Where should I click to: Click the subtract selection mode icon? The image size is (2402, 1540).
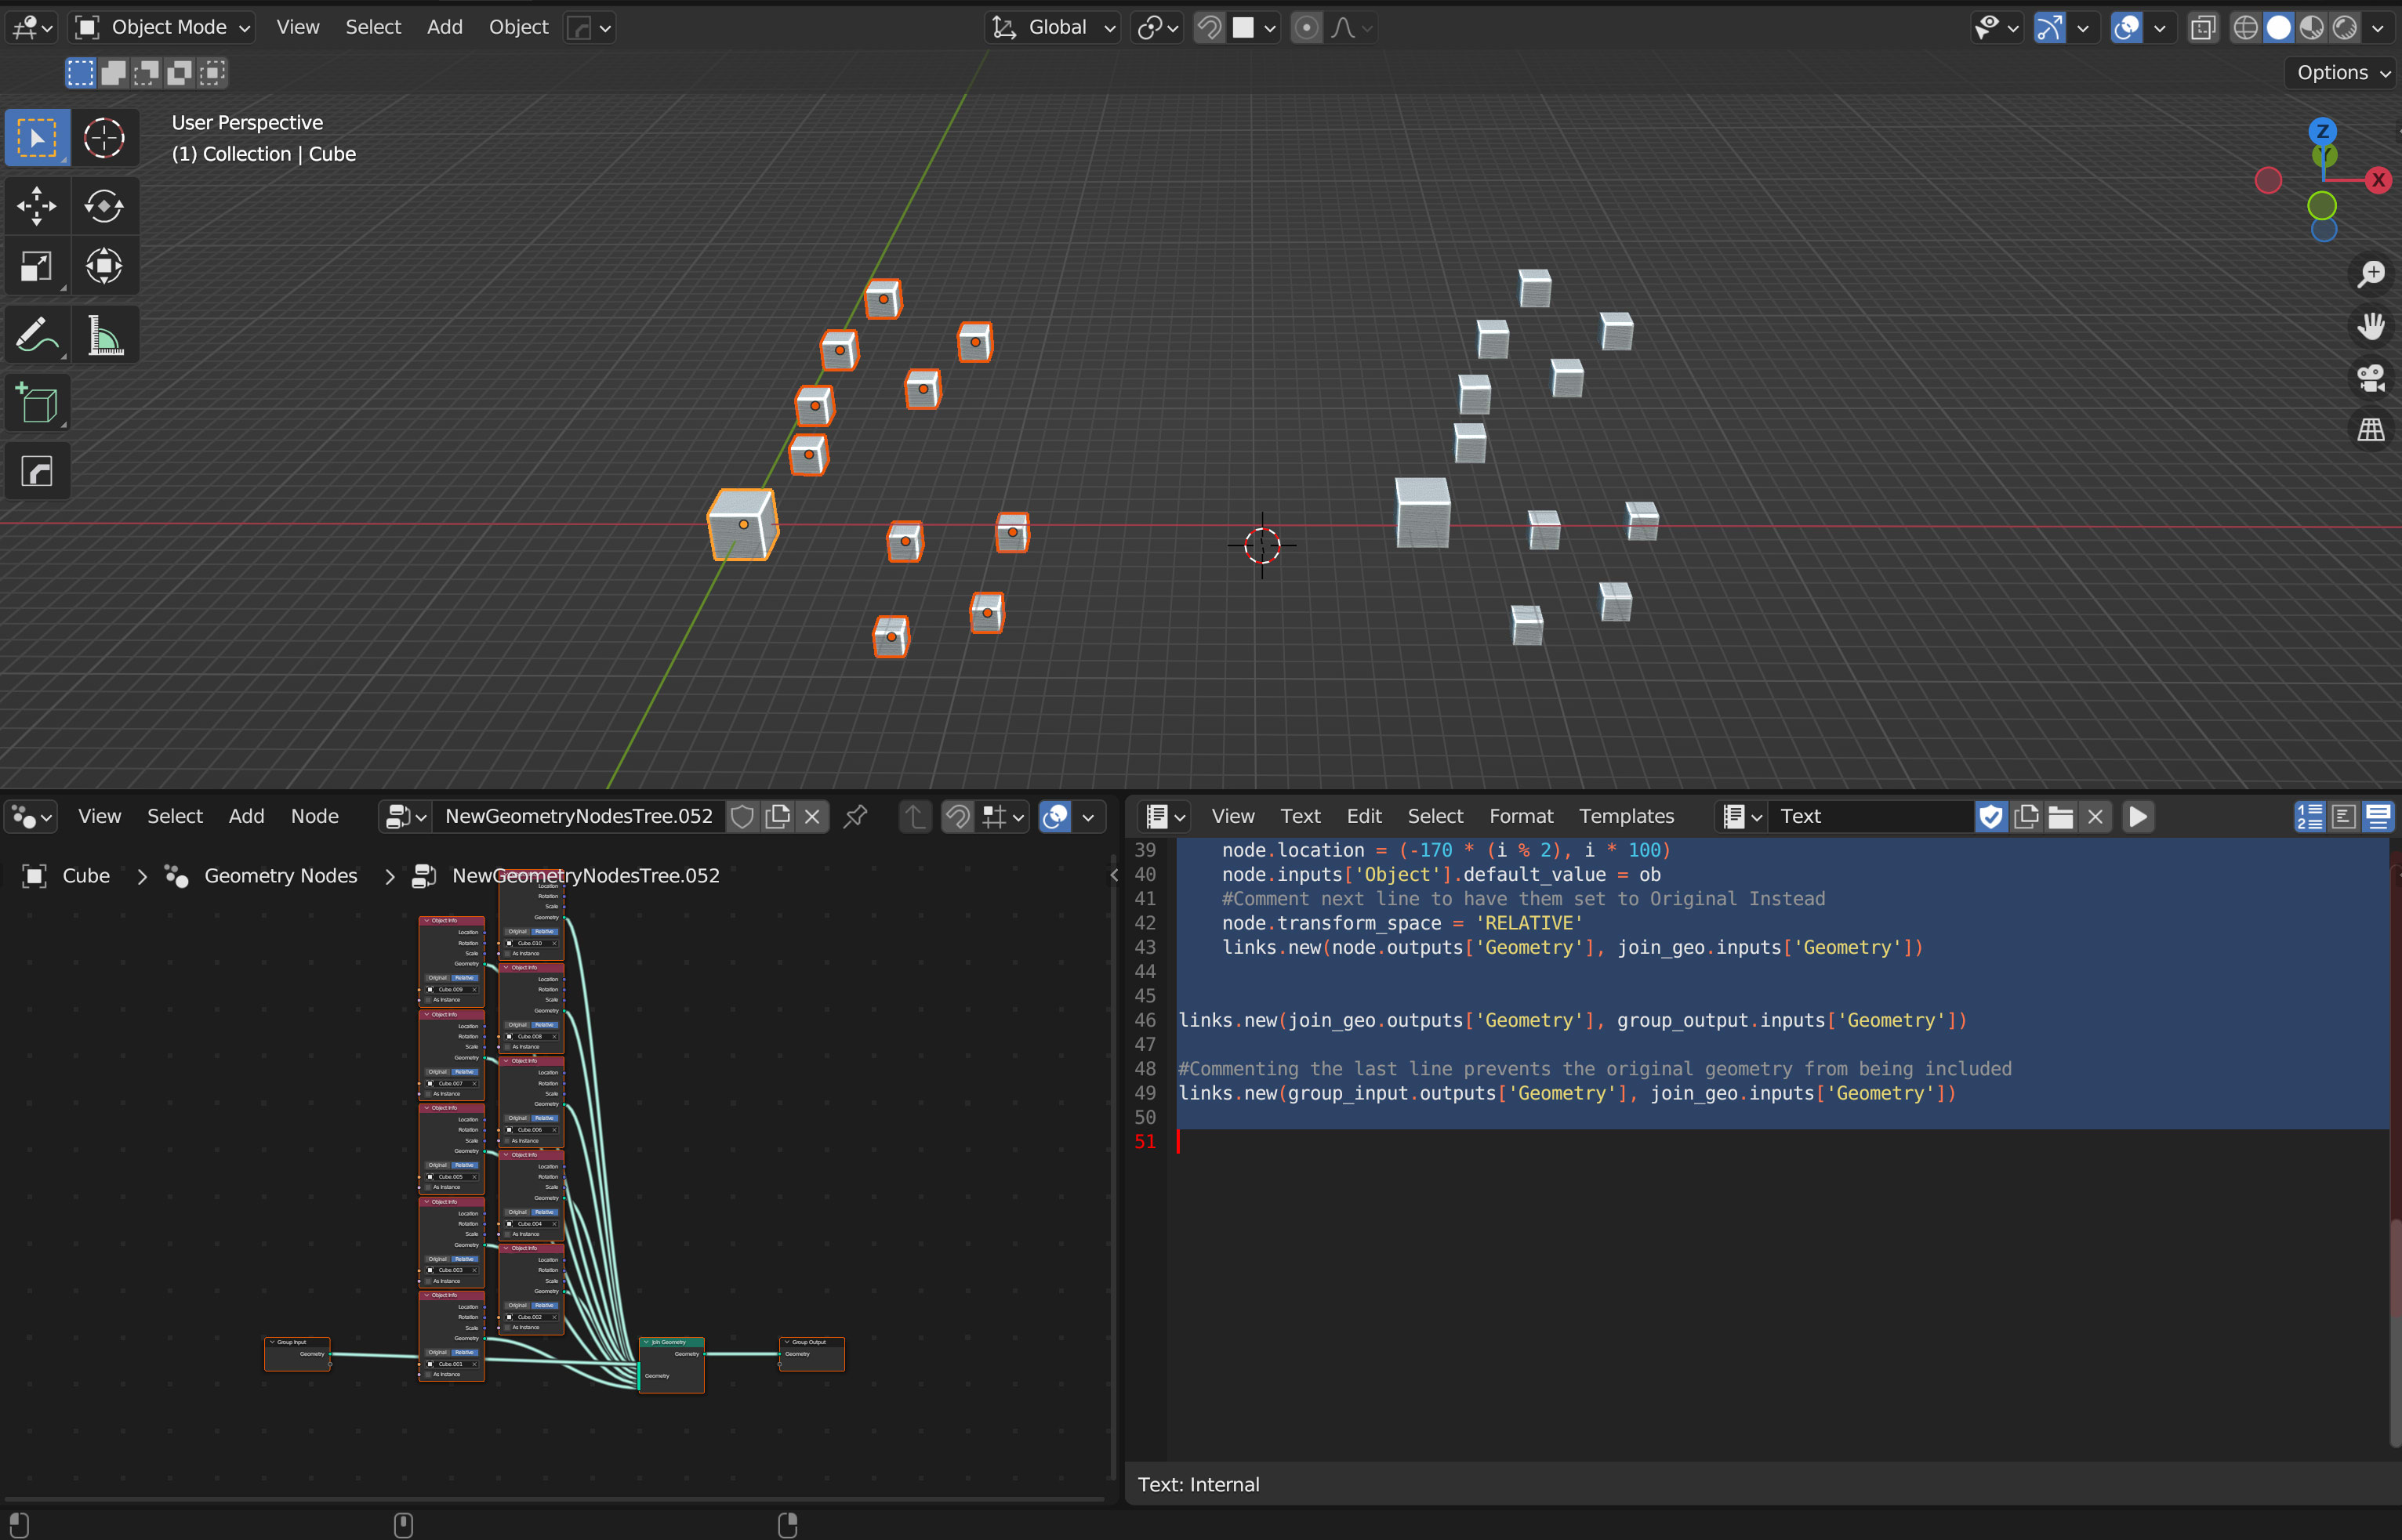coord(147,72)
